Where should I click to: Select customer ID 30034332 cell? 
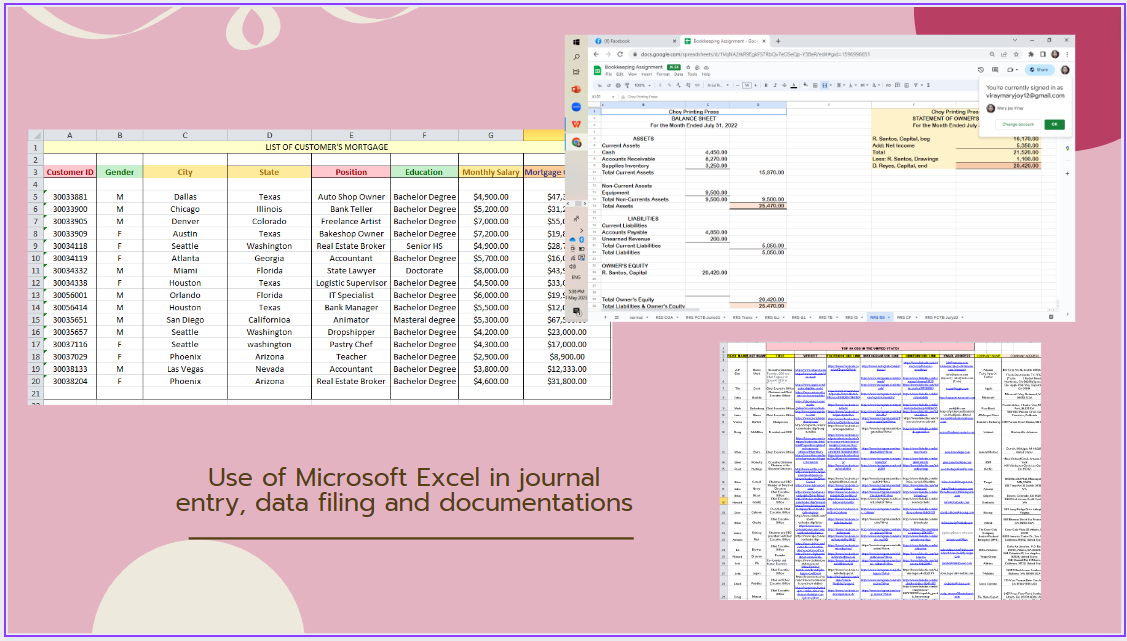pos(70,270)
